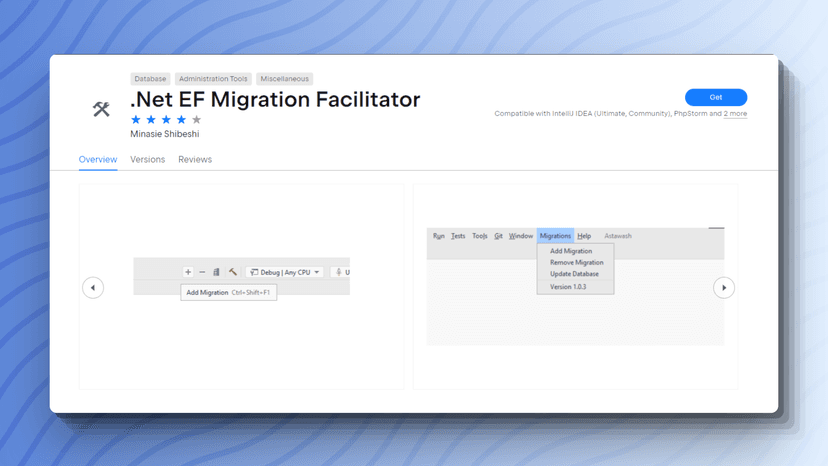
Task: Click the fifth grey rating star
Action: (196, 119)
